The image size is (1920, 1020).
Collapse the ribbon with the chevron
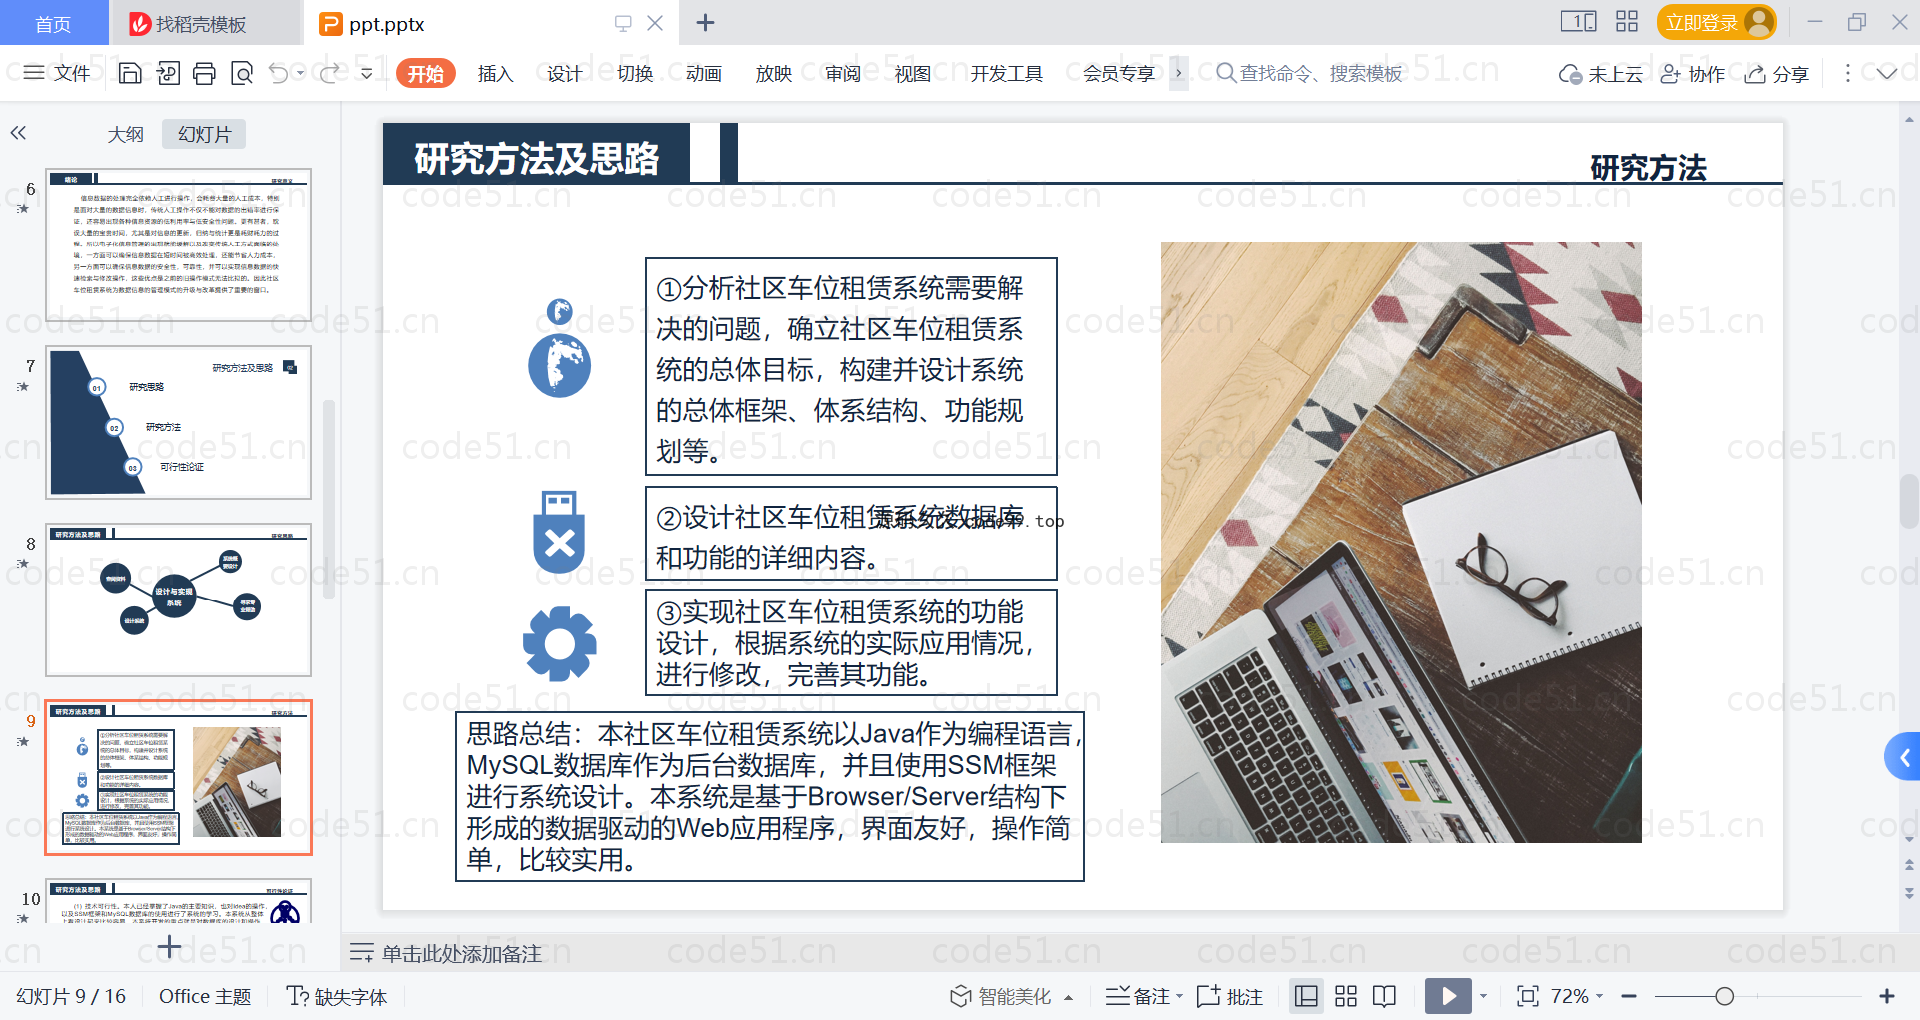(x=1886, y=73)
